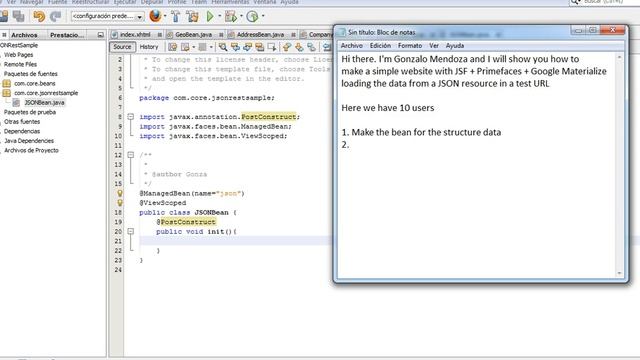Minimize the Archivos panel with its window icon

click(101, 35)
